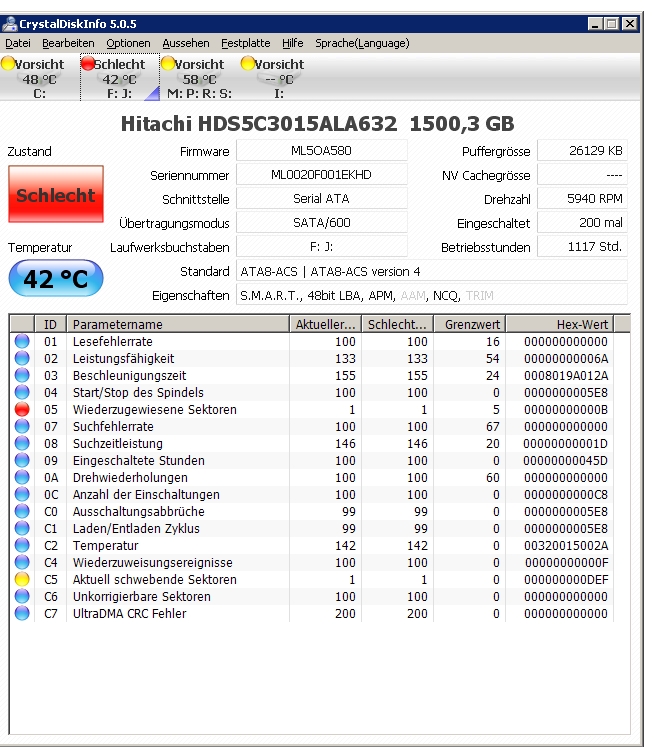Click the NV Cachegrösse value field
The height and width of the screenshot is (747, 656).
pos(582,174)
